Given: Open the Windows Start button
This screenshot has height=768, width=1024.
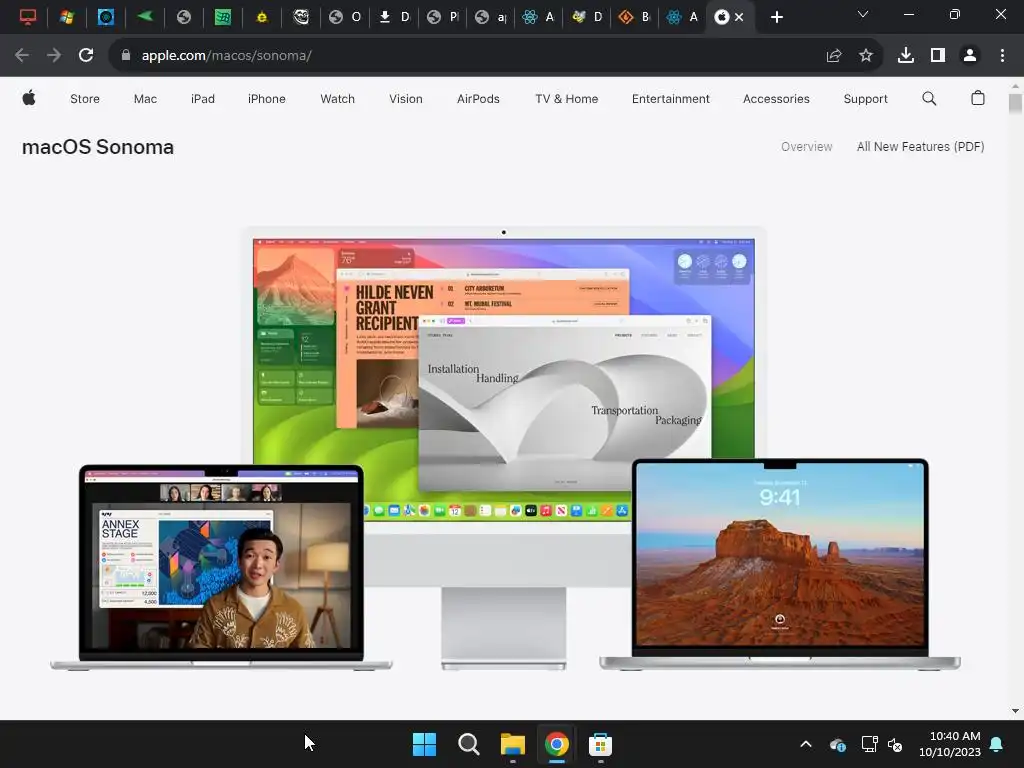Looking at the screenshot, I should 424,744.
